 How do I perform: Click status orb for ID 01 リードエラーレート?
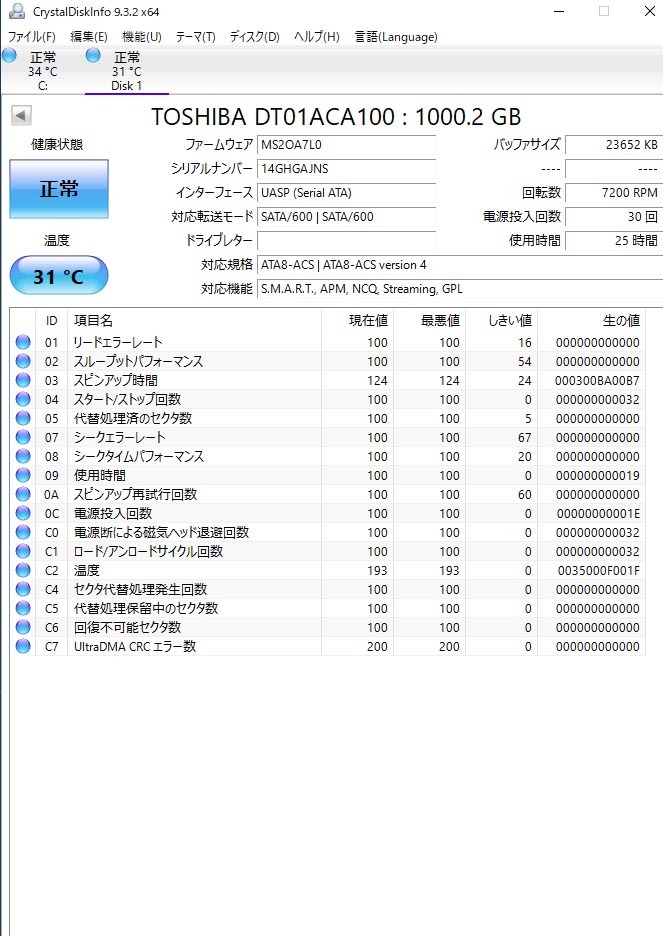(23, 342)
